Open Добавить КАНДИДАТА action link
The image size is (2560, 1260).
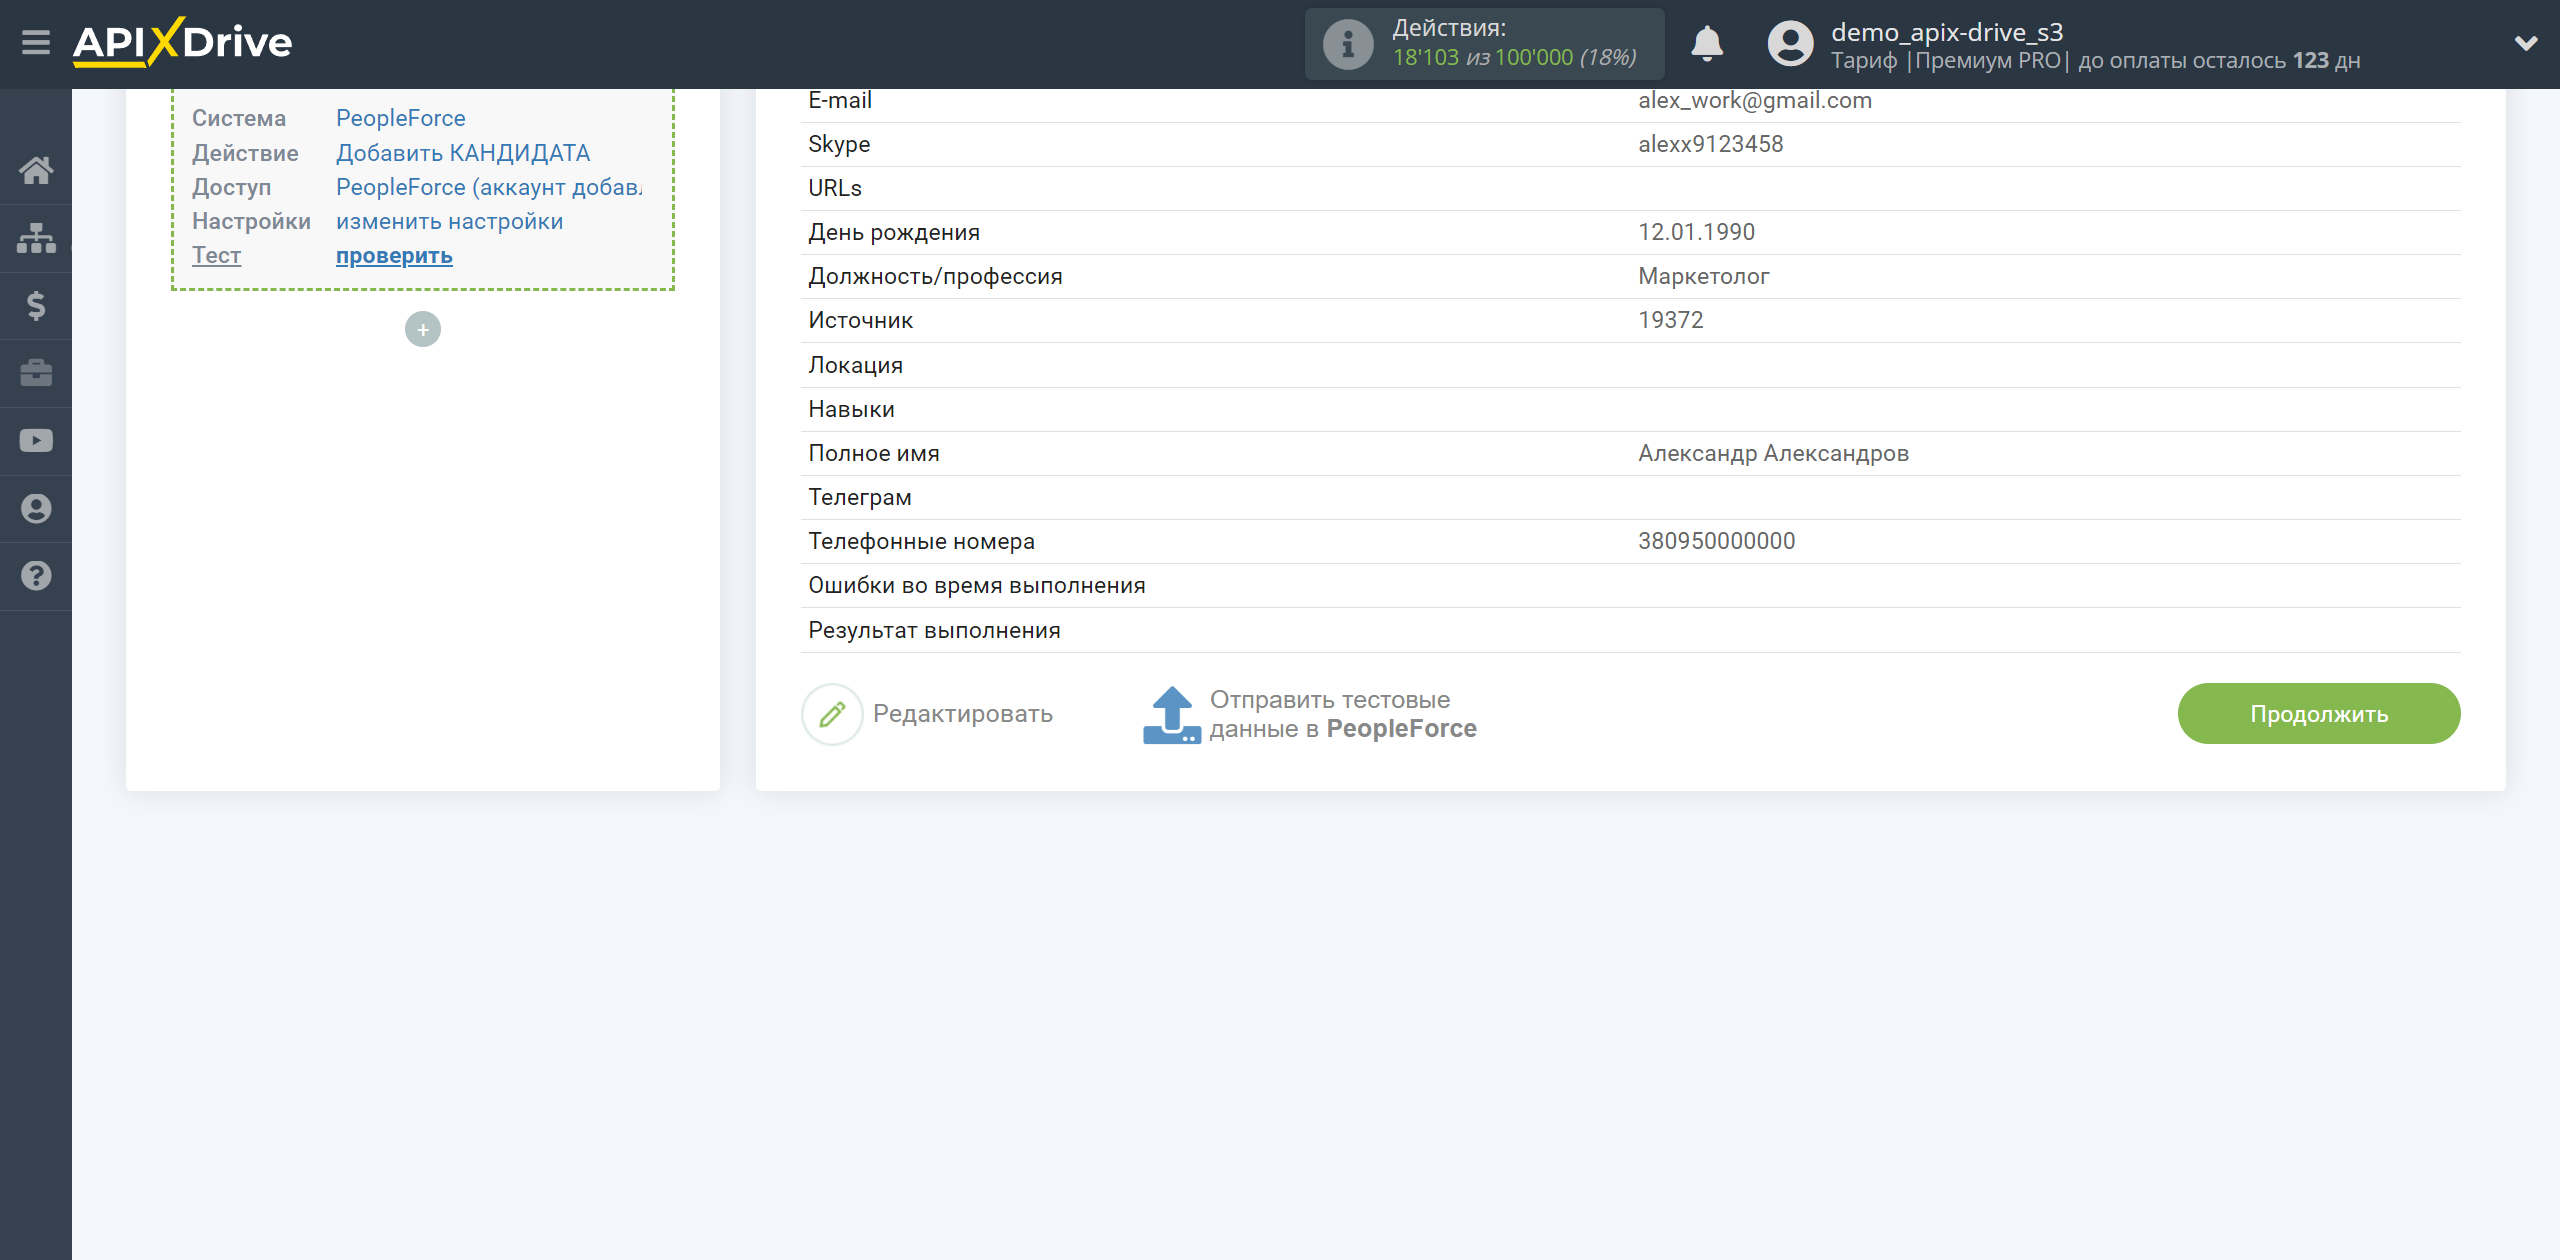click(x=463, y=153)
